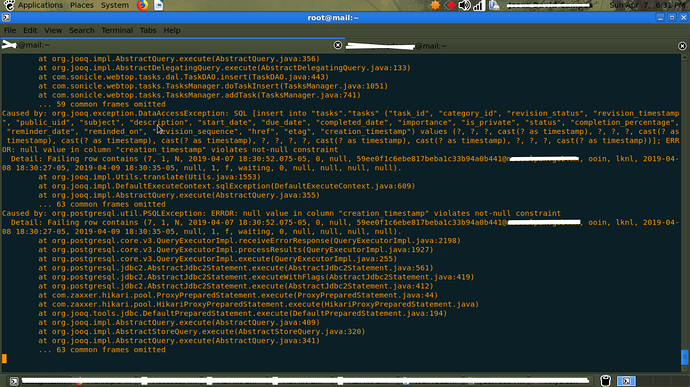Click the QueryExecutorImpl.java:255 line
690x387 pixels.
tap(217, 259)
